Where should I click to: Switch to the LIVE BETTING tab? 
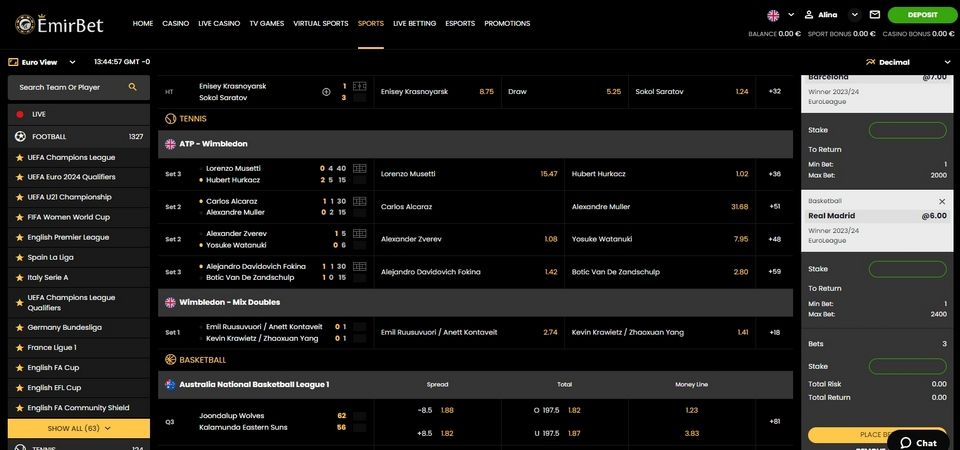(414, 23)
